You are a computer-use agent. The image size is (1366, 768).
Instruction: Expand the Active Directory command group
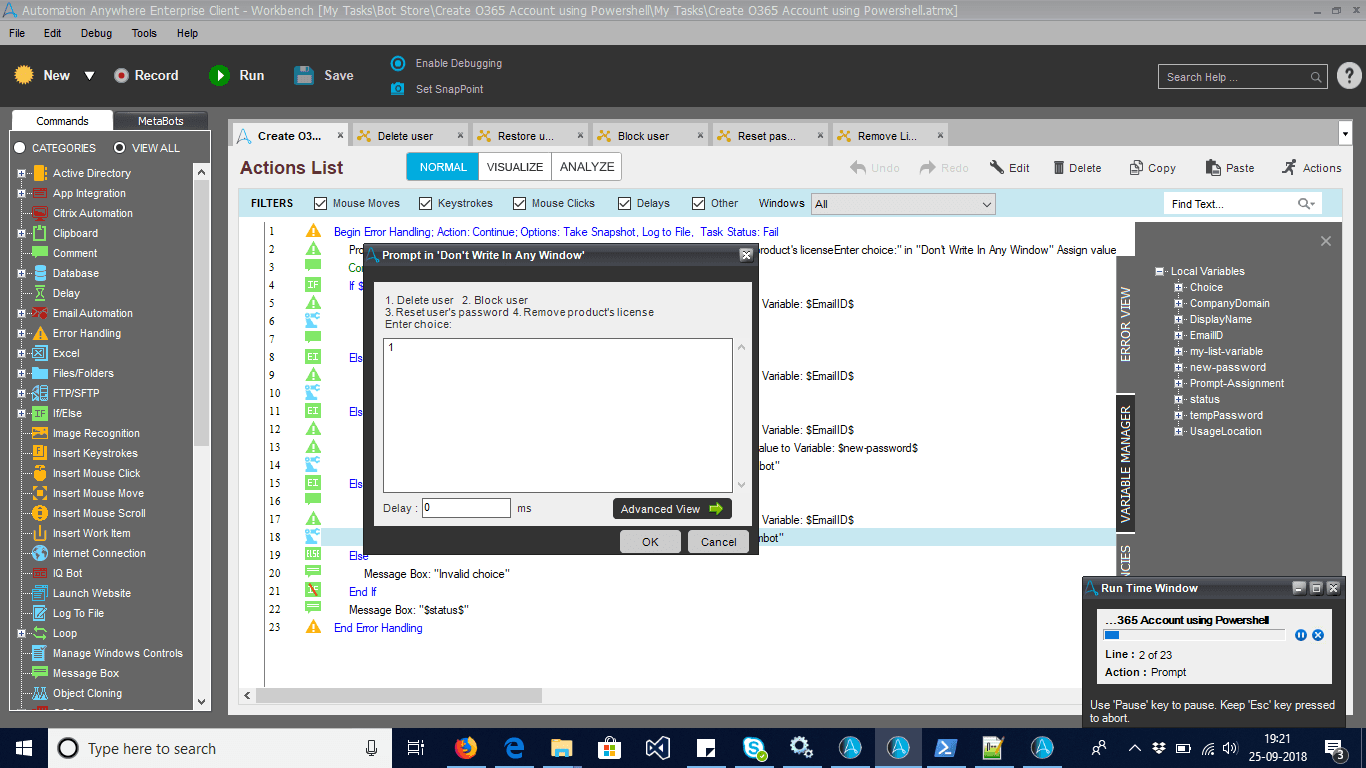point(22,173)
